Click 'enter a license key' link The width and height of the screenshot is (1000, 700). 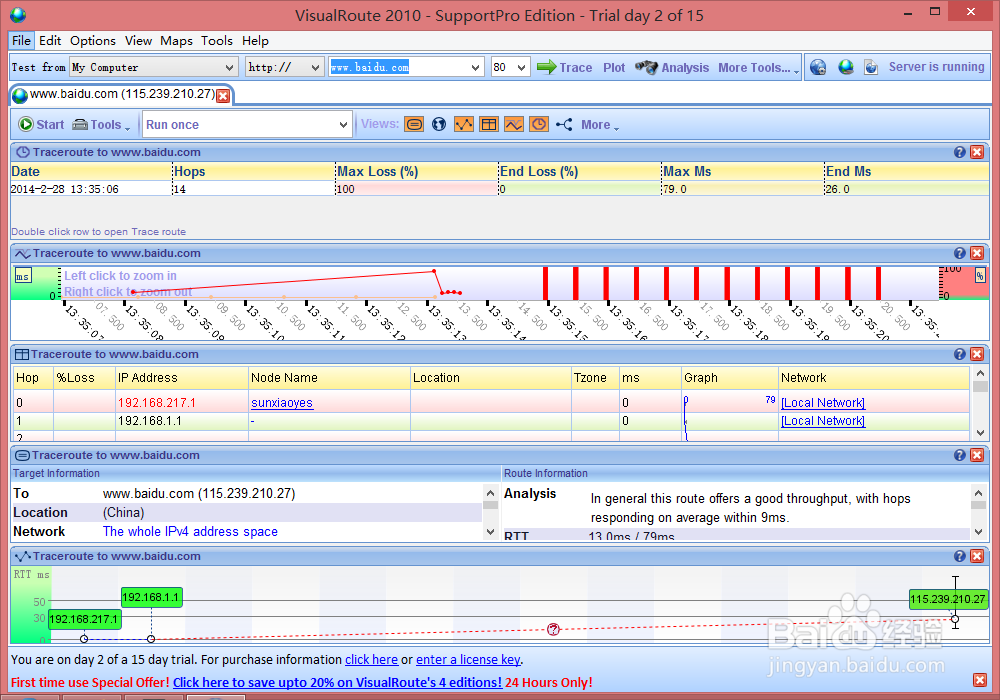(468, 659)
